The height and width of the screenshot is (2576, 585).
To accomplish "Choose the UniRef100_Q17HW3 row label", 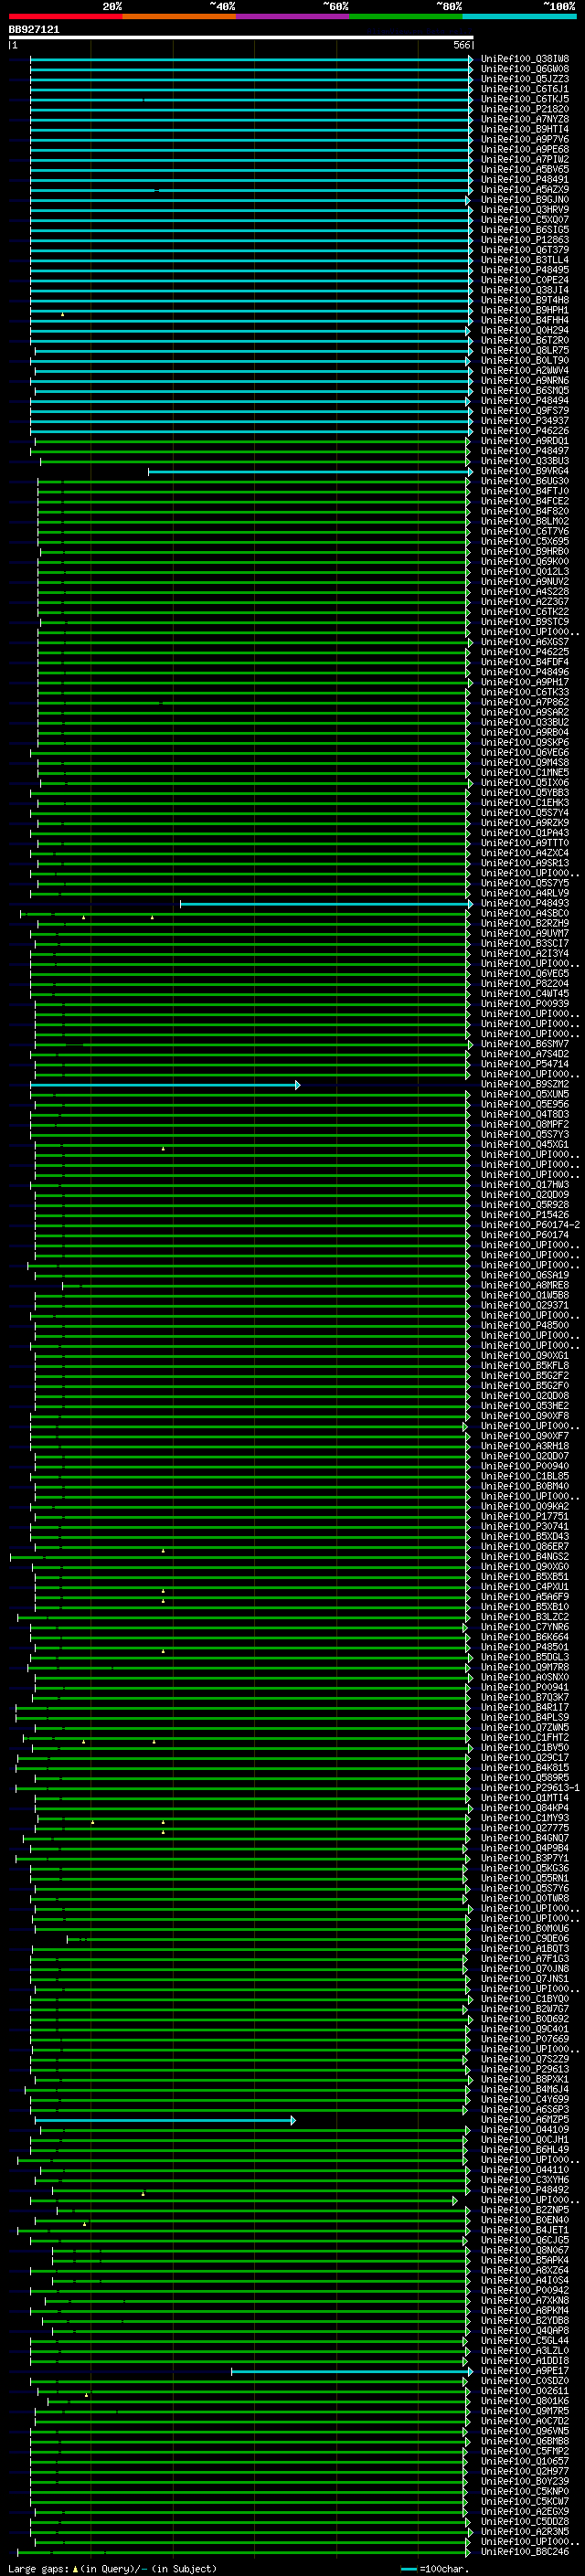I will pos(525,1184).
